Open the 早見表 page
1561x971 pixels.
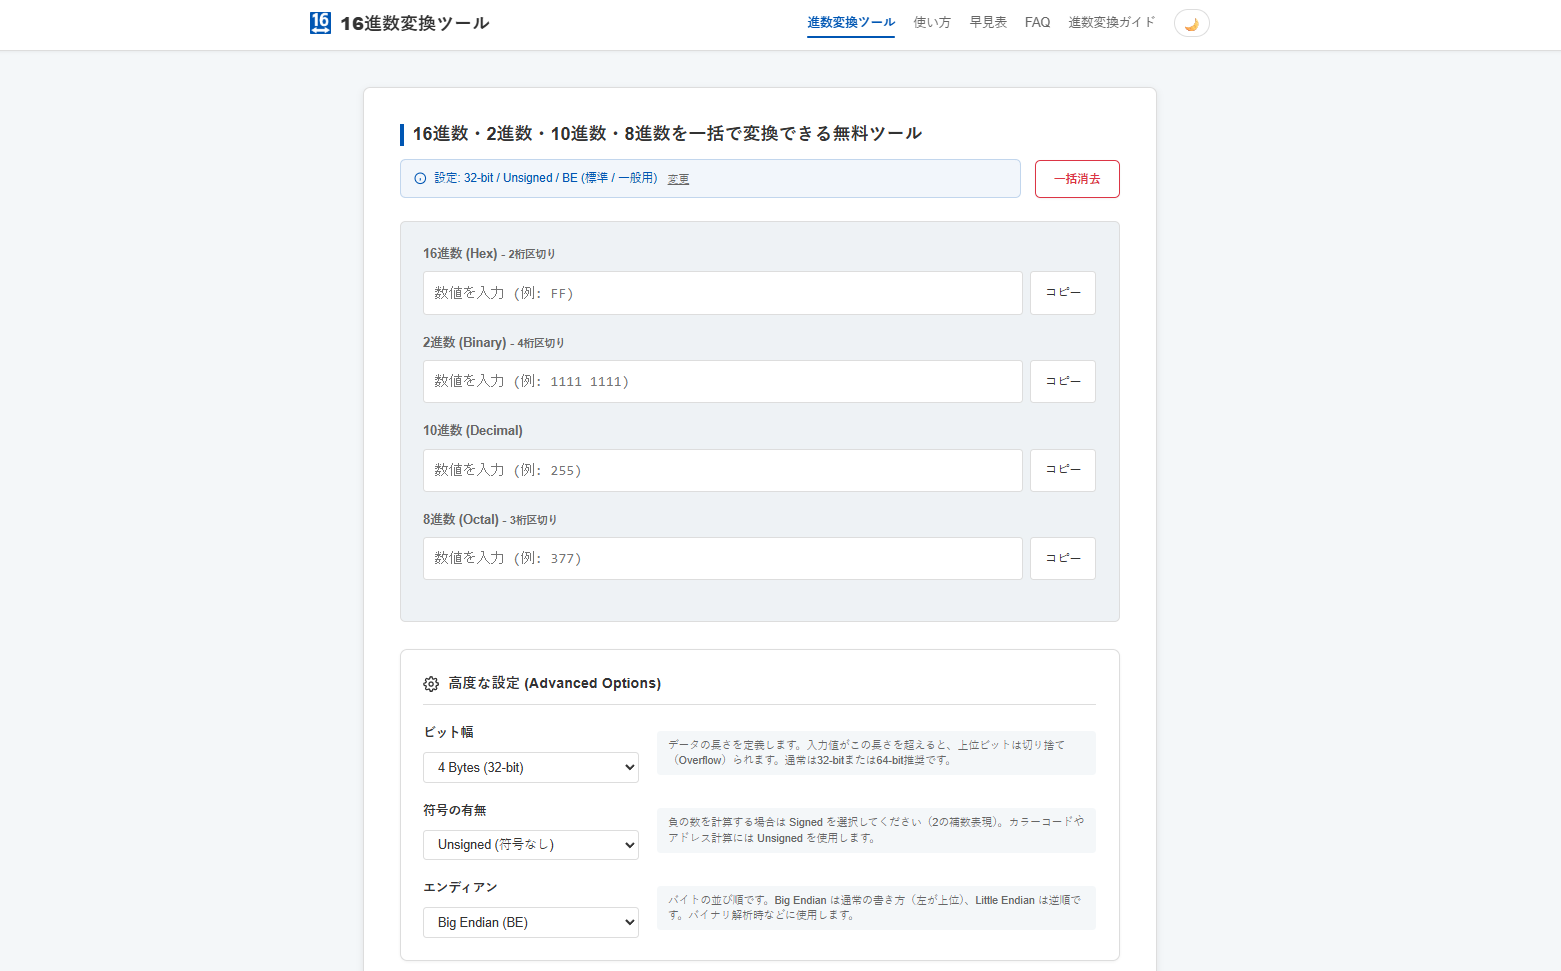click(x=987, y=21)
